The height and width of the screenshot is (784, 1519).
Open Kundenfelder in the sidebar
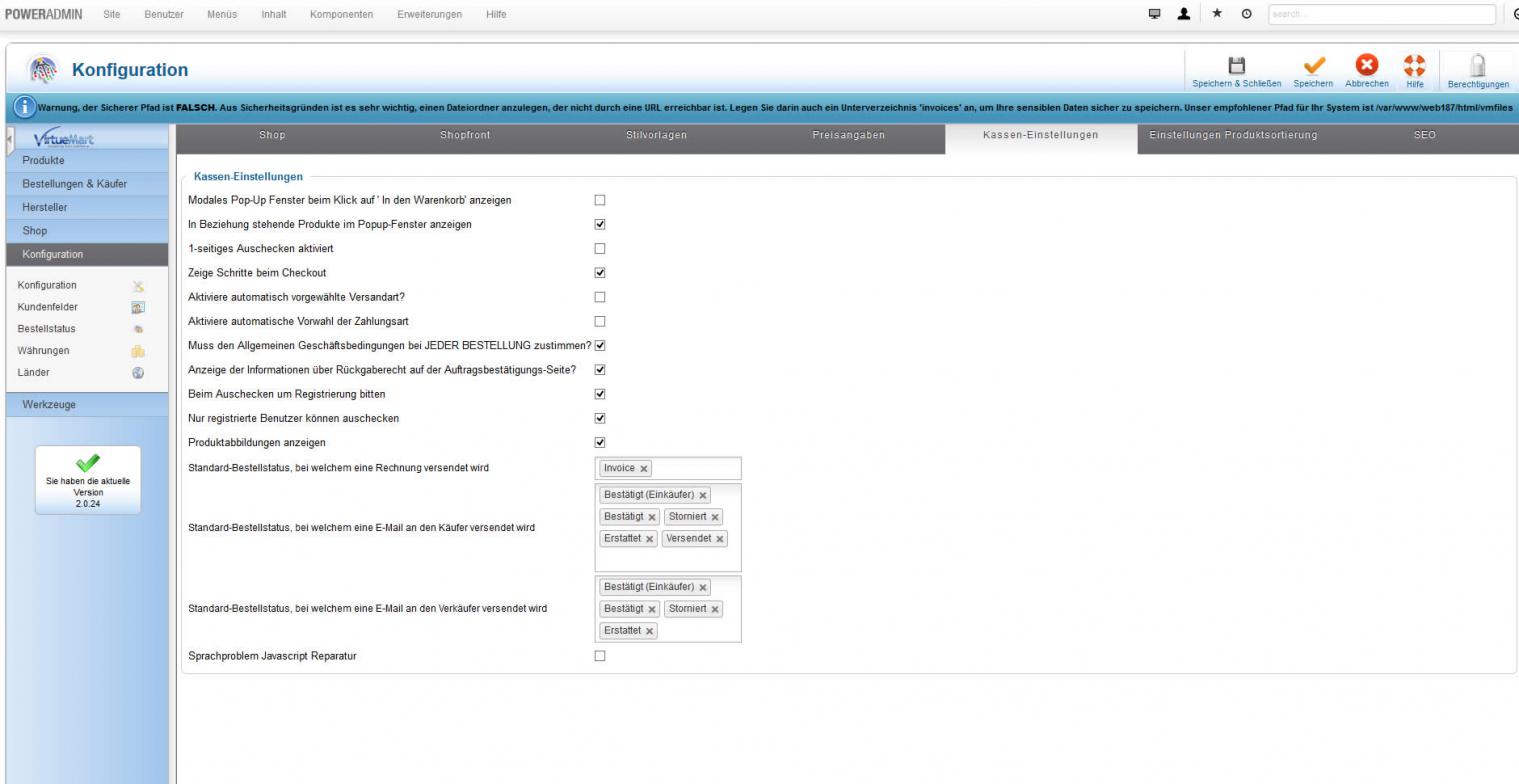point(48,307)
